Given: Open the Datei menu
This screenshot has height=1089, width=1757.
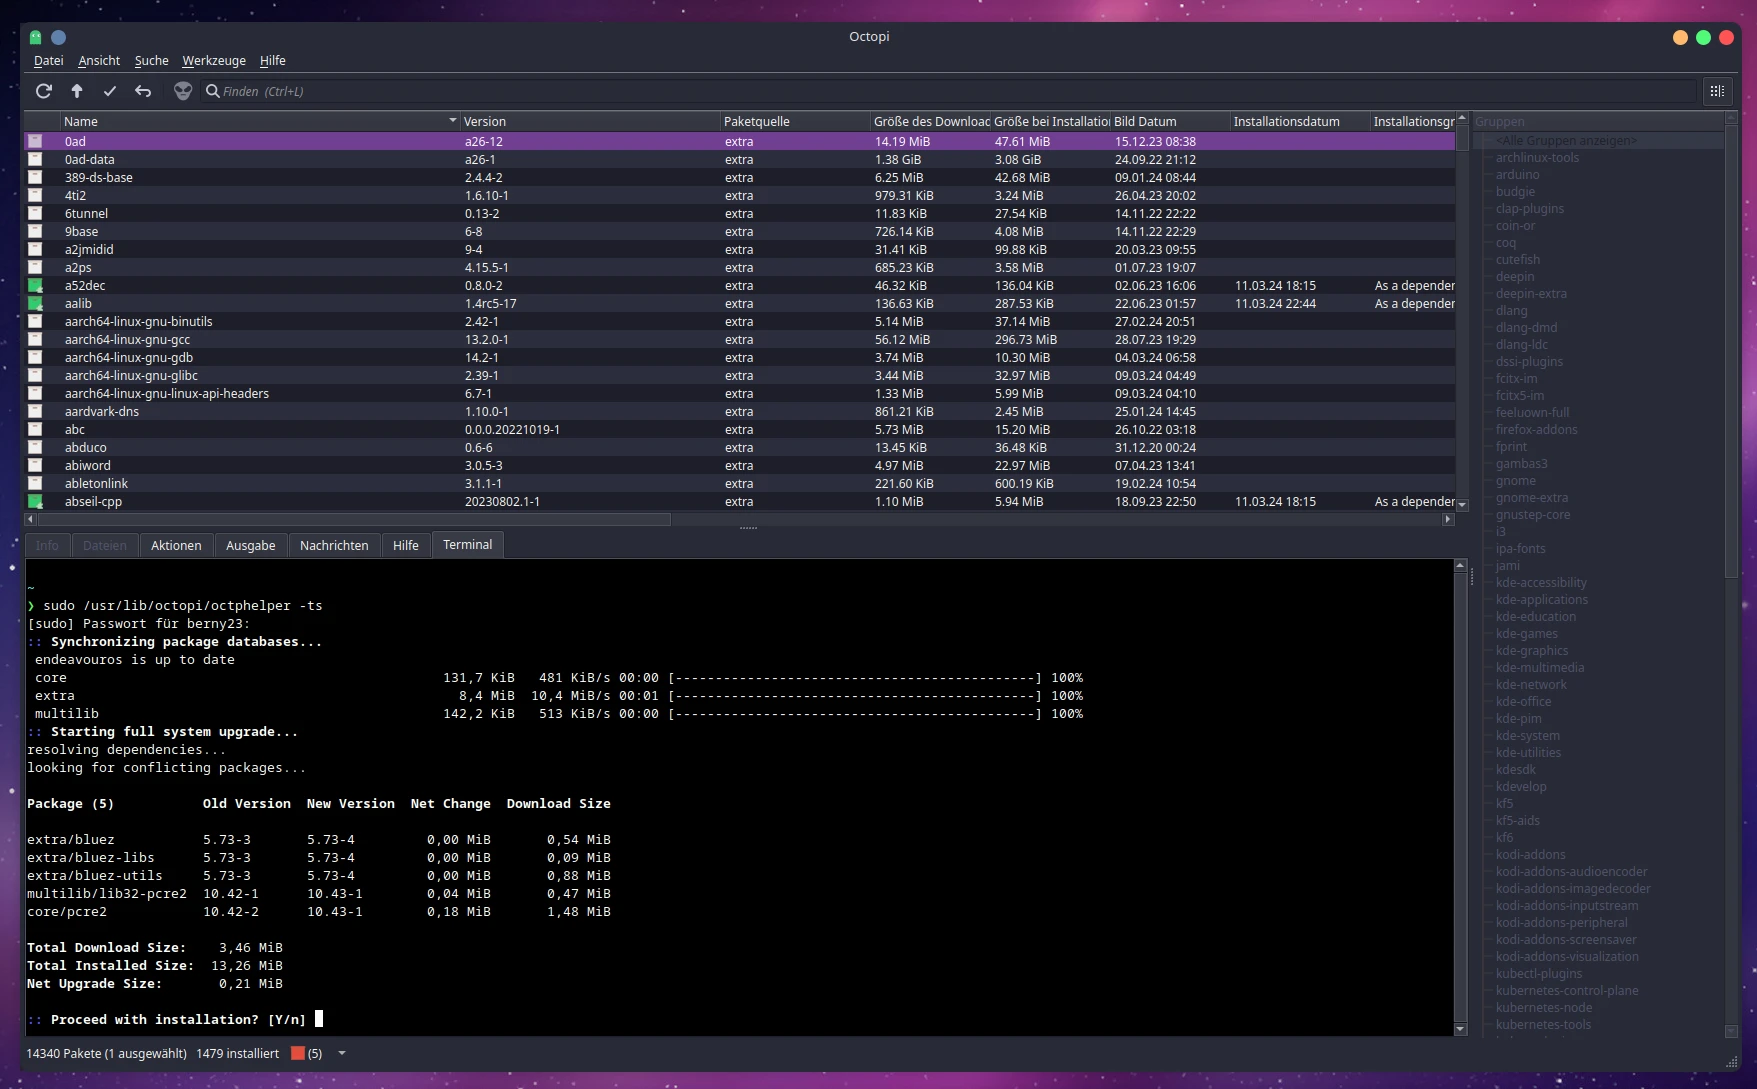Looking at the screenshot, I should click(x=48, y=61).
